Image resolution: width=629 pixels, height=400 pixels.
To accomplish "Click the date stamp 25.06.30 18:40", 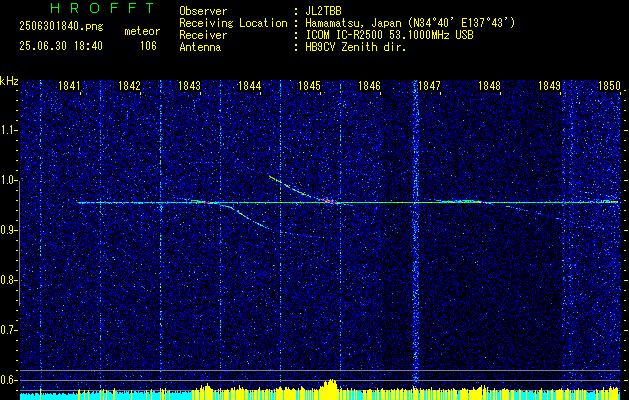I will [61, 46].
